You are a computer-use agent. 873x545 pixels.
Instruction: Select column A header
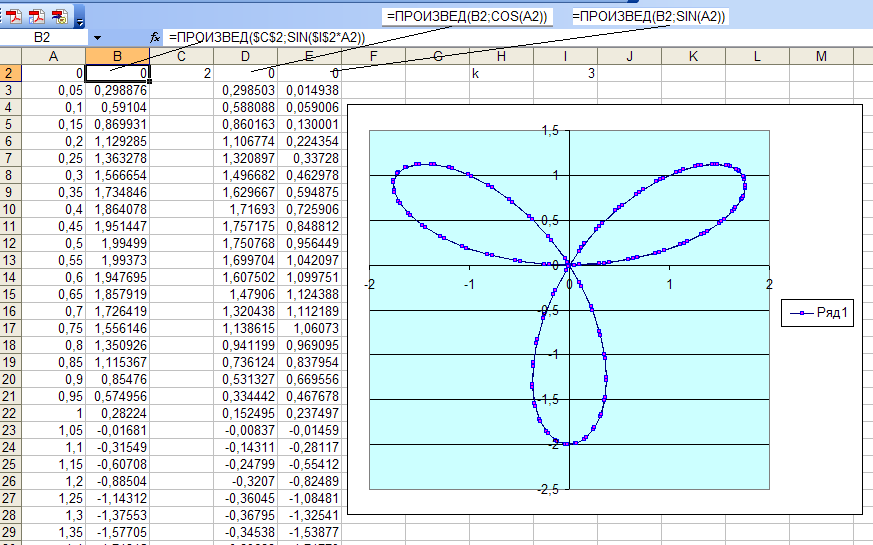[53, 56]
